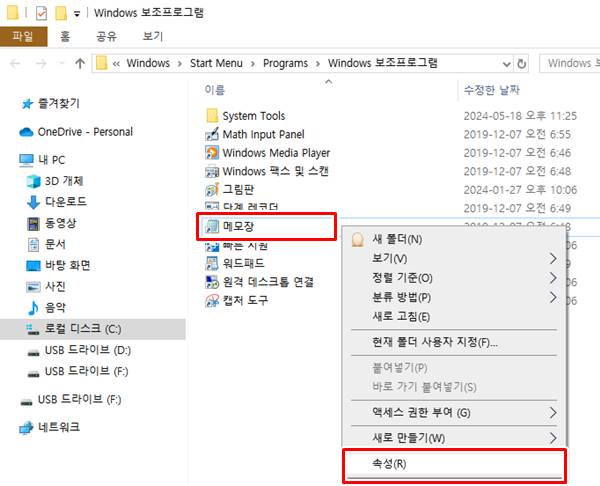Select 네트워크 icon in sidebar
Viewport: 600px width, 486px height.
point(26,427)
